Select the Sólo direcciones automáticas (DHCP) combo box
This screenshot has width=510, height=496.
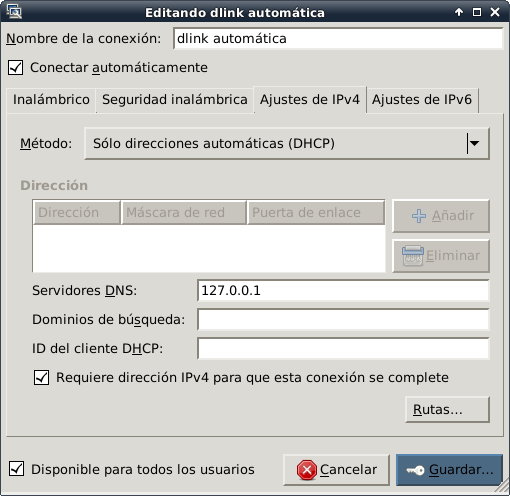(287, 143)
